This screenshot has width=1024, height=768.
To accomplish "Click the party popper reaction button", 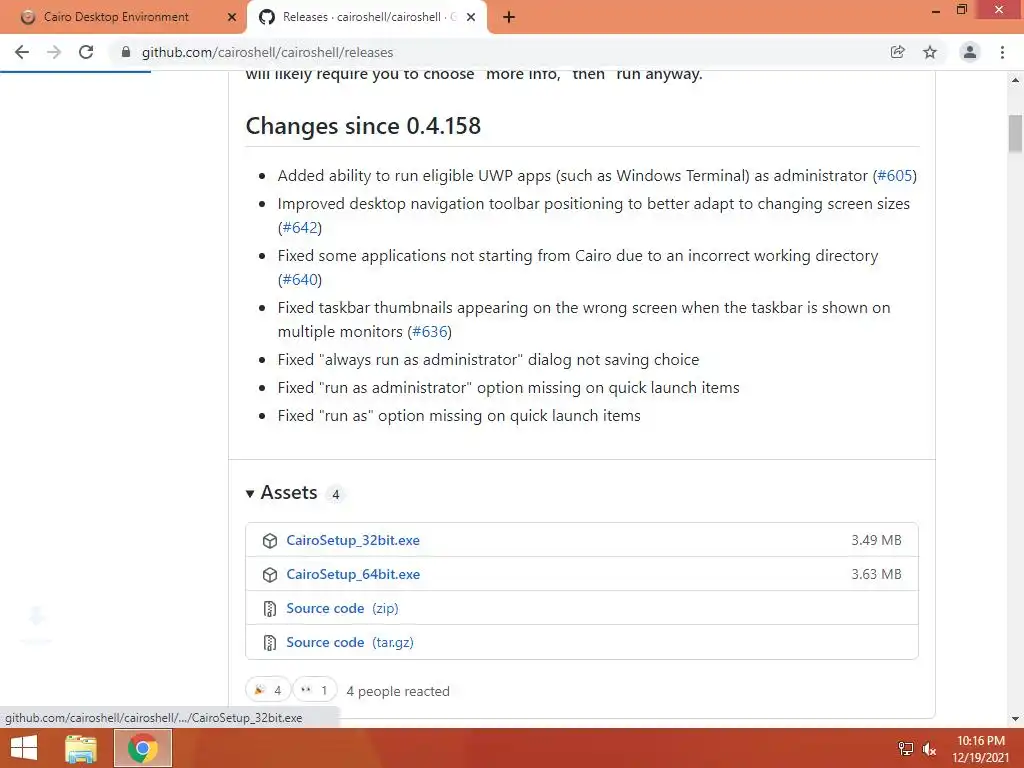I will pyautogui.click(x=267, y=690).
